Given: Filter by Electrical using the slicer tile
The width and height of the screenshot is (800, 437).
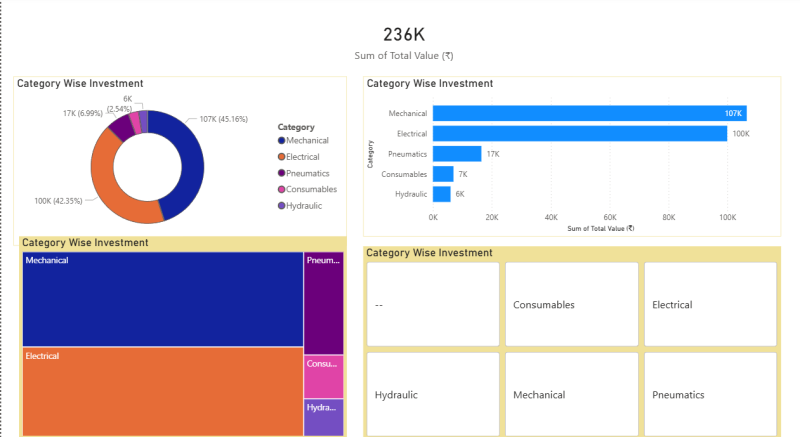Looking at the screenshot, I should (x=710, y=304).
